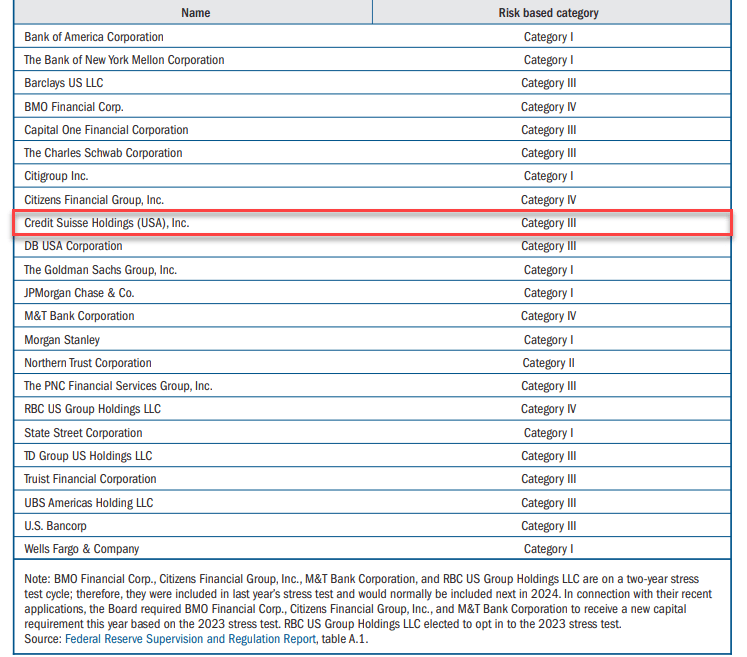The image size is (747, 657).
Task: Click UBS Americas Holding LLC name
Action: pos(88,503)
